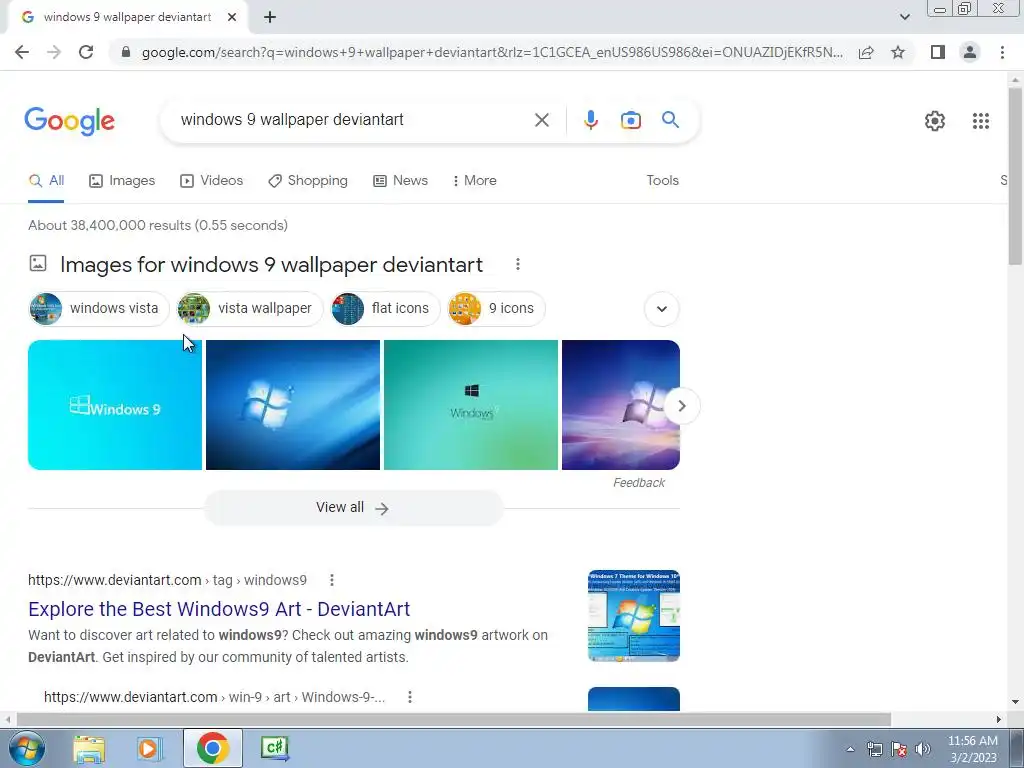This screenshot has height=768, width=1024.
Task: Open the Google apps grid
Action: click(x=981, y=121)
